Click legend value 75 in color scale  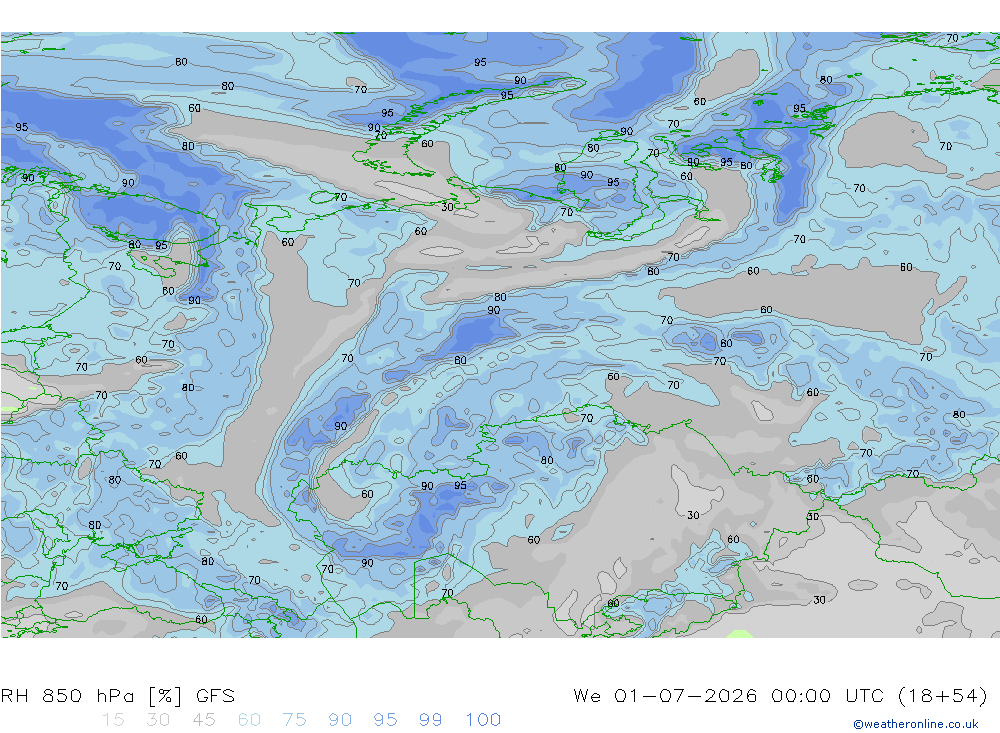pyautogui.click(x=295, y=720)
